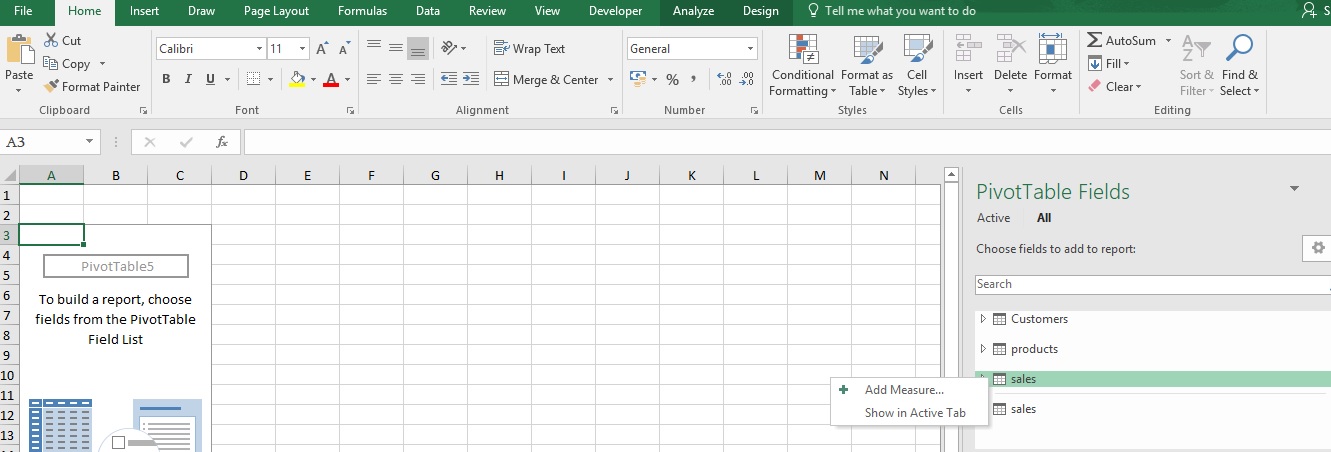Click Decrease Font Size icon
This screenshot has height=452, width=1331.
coord(345,48)
